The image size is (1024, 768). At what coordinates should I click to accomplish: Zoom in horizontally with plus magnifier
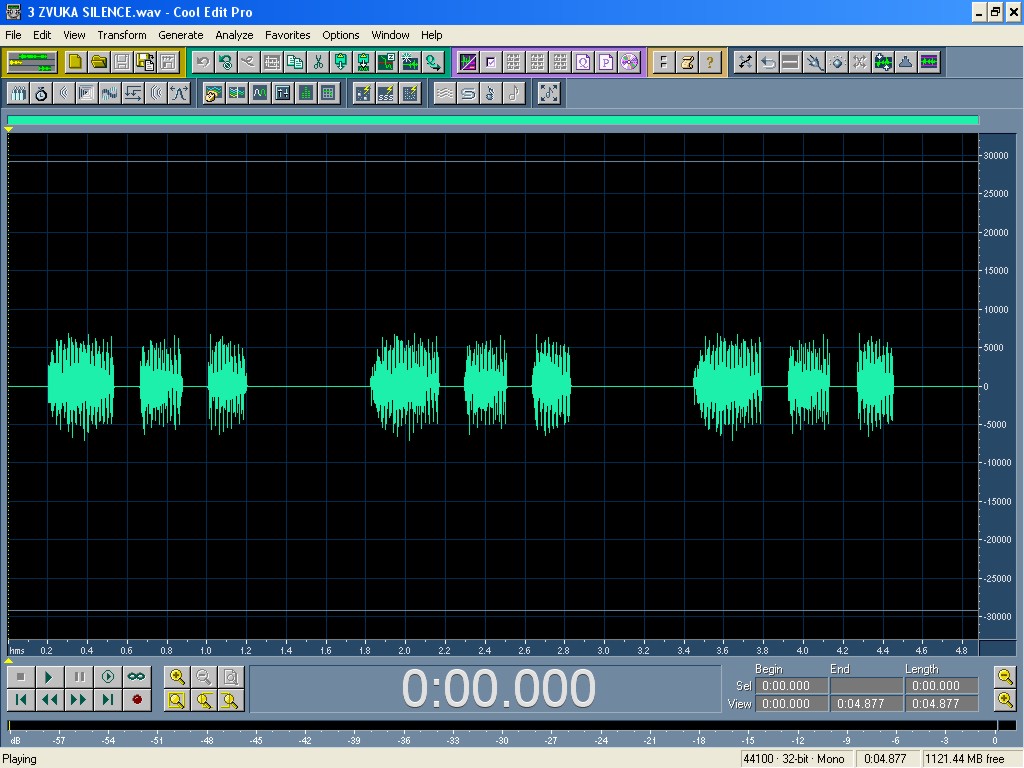(x=177, y=677)
